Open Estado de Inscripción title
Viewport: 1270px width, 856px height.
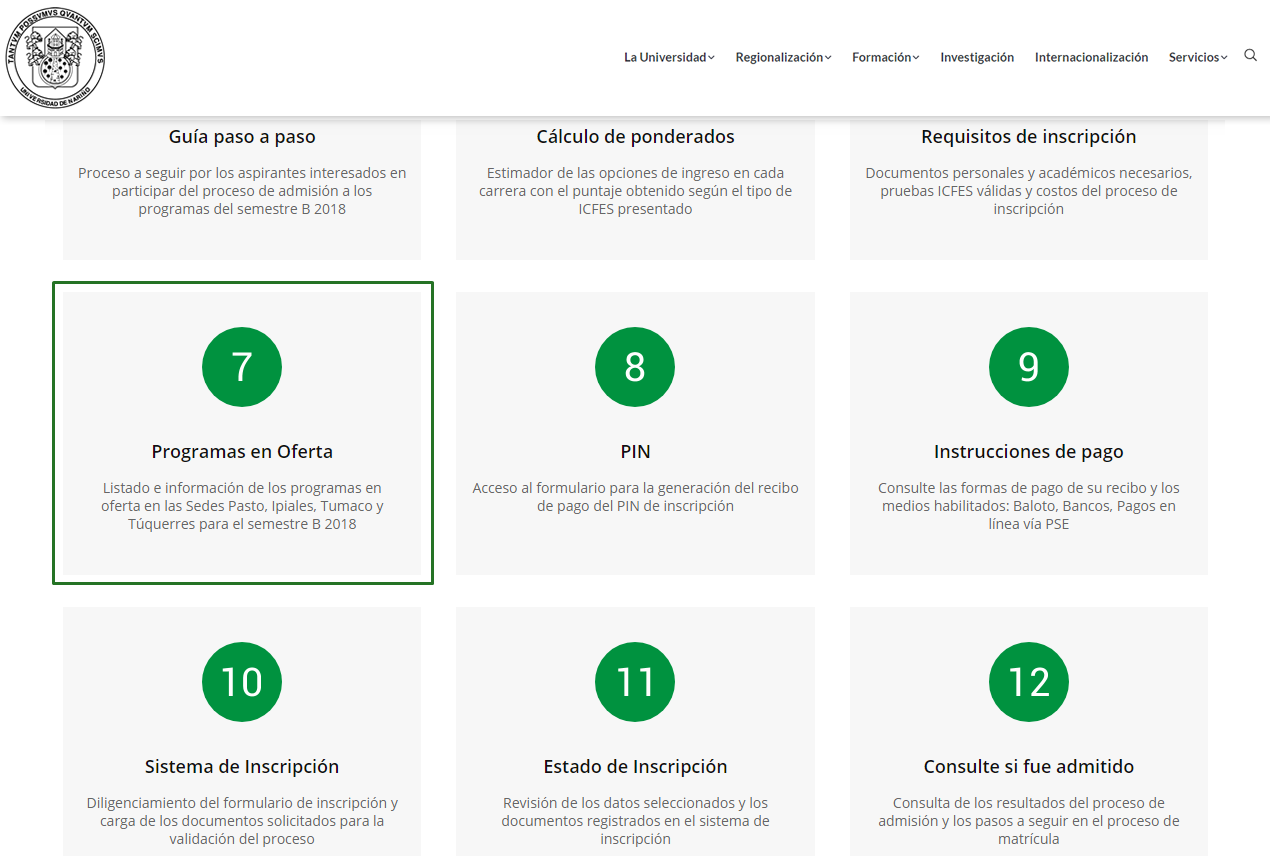point(635,766)
